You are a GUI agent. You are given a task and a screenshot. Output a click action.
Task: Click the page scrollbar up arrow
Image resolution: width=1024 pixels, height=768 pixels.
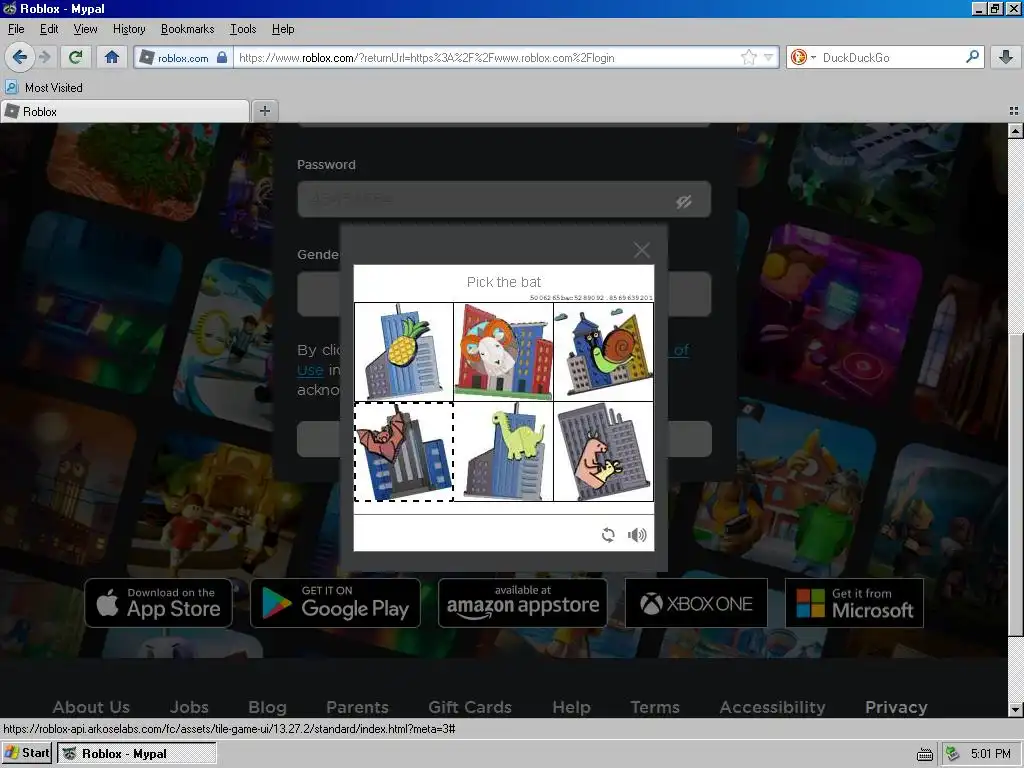point(1016,131)
